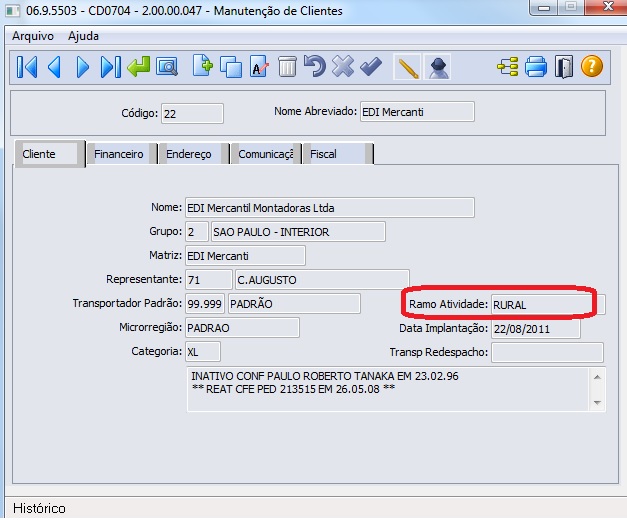This screenshot has height=520, width=627.
Task: Click the Microrregião field
Action: (242, 328)
